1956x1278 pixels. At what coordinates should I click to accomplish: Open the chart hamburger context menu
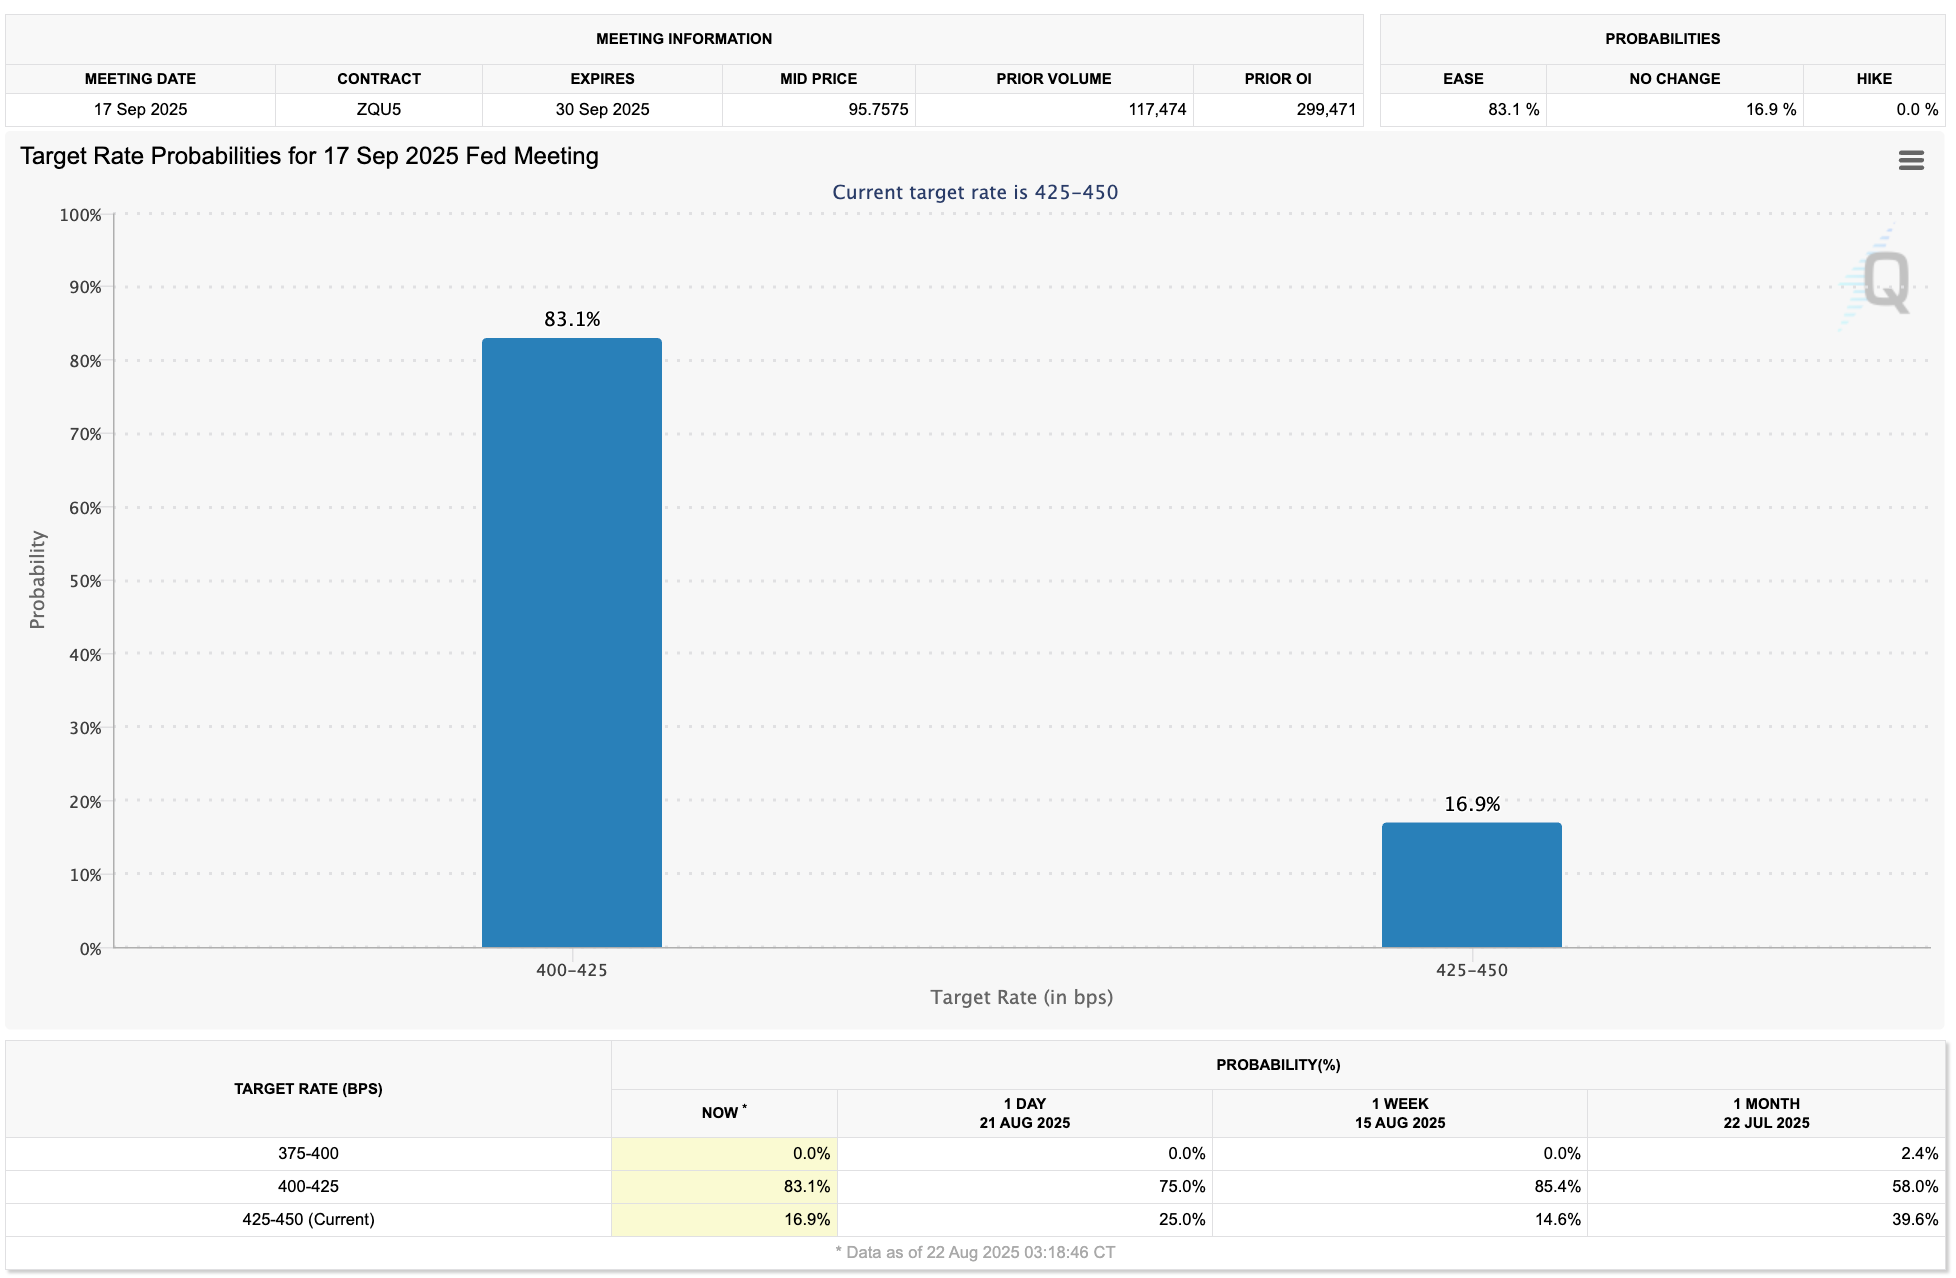pyautogui.click(x=1910, y=160)
